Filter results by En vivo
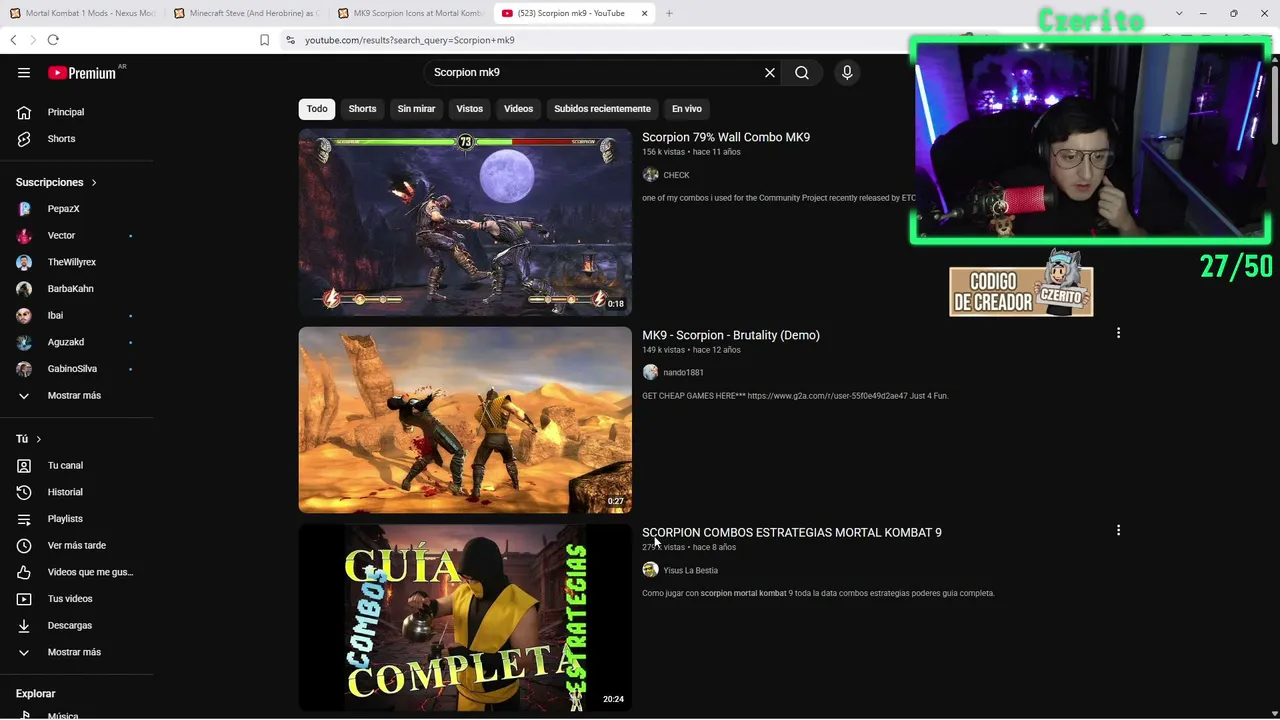Image resolution: width=1280 pixels, height=720 pixels. (687, 109)
